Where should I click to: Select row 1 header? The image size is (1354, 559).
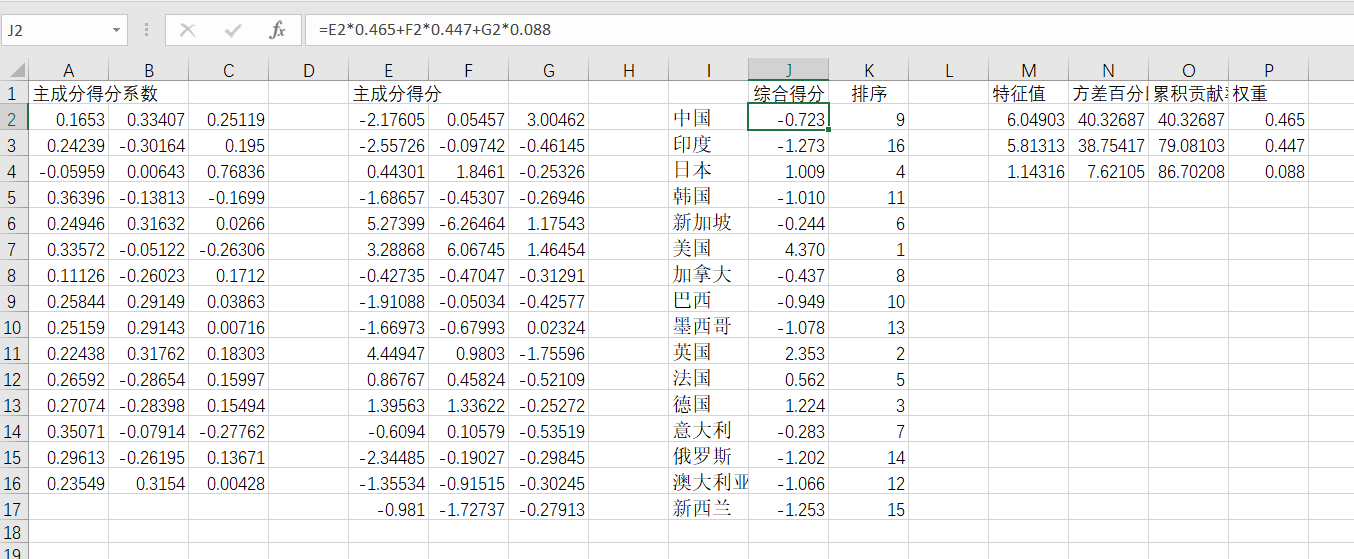tap(13, 94)
